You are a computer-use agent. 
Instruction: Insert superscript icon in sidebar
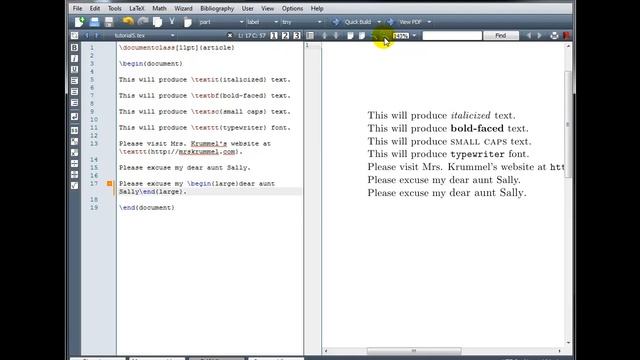74,153
